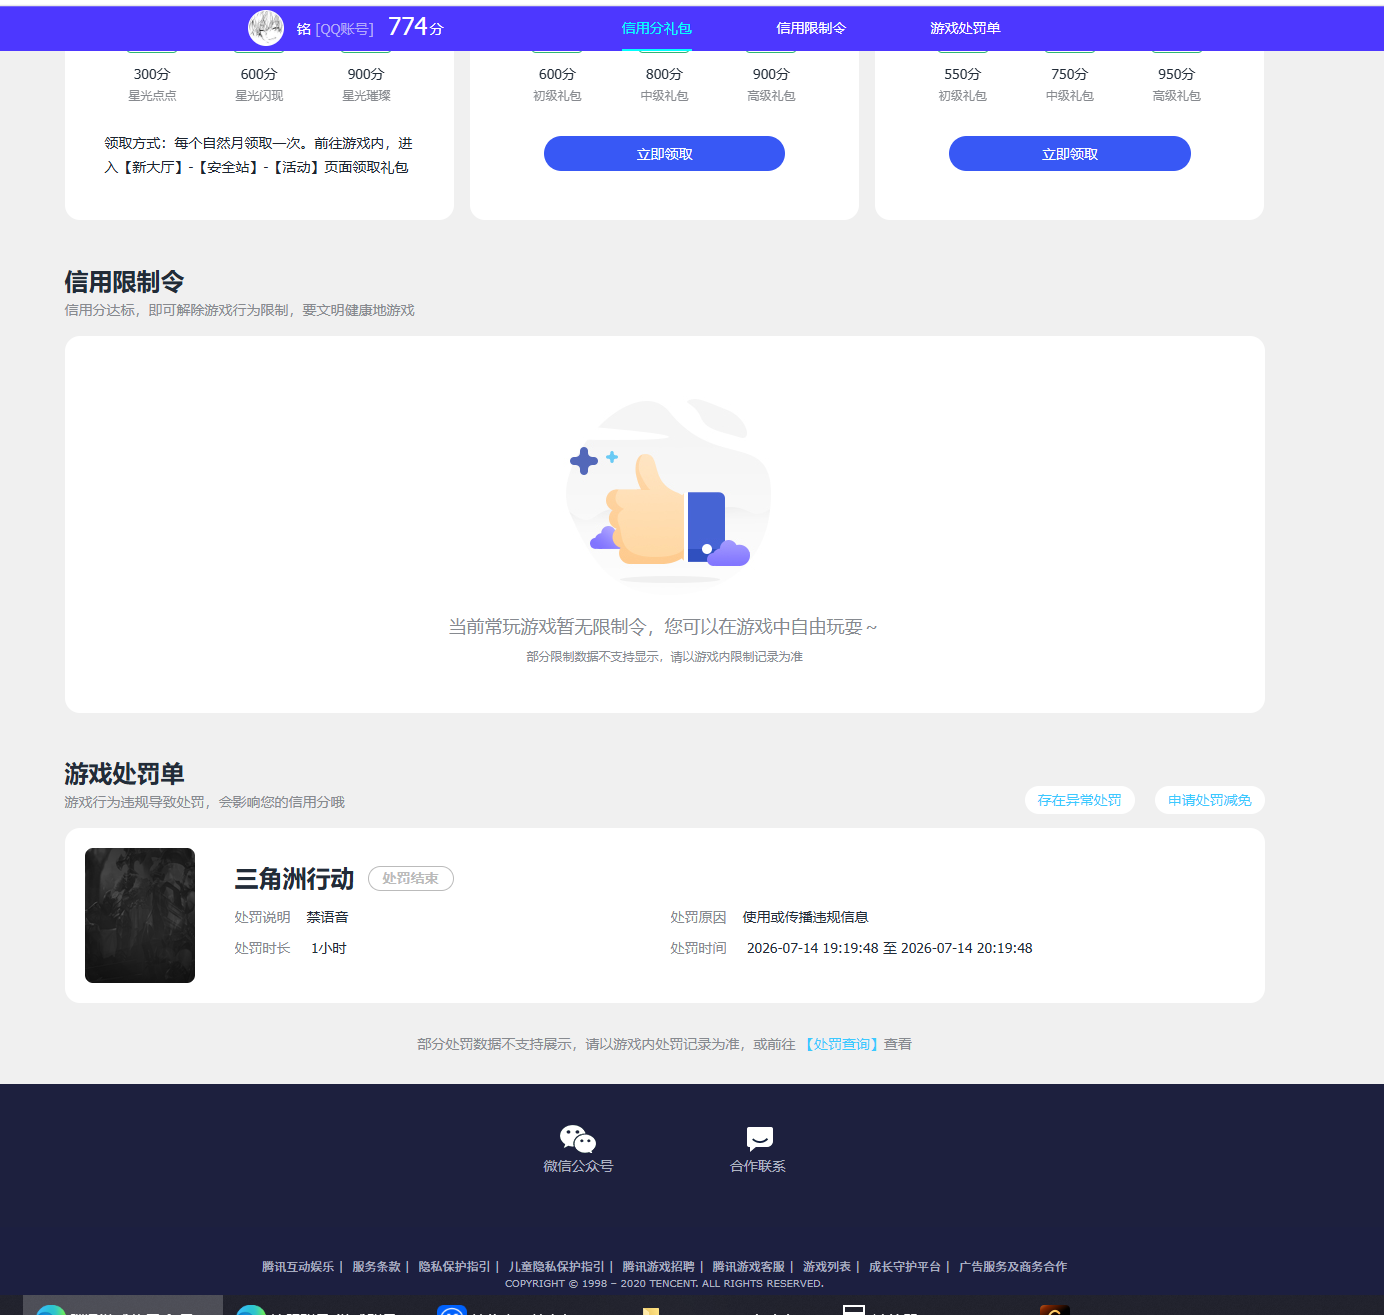Select the 800分 中级礼包 tier
This screenshot has height=1315, width=1384.
coord(664,84)
